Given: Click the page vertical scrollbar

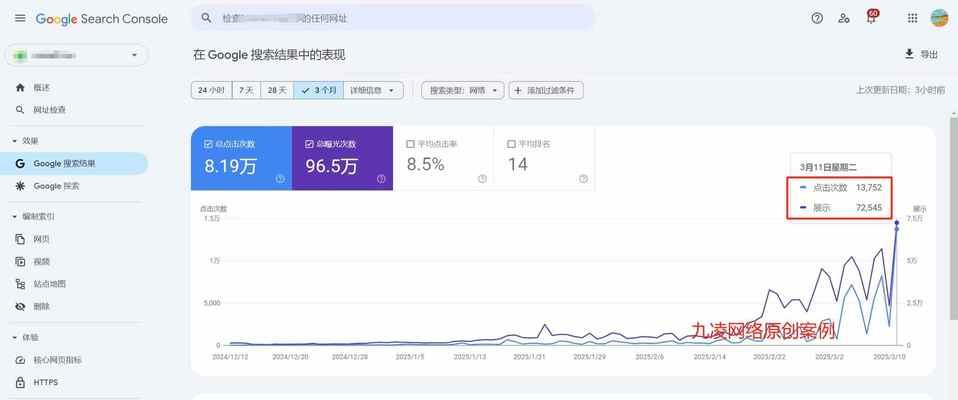Looking at the screenshot, I should (x=954, y=220).
